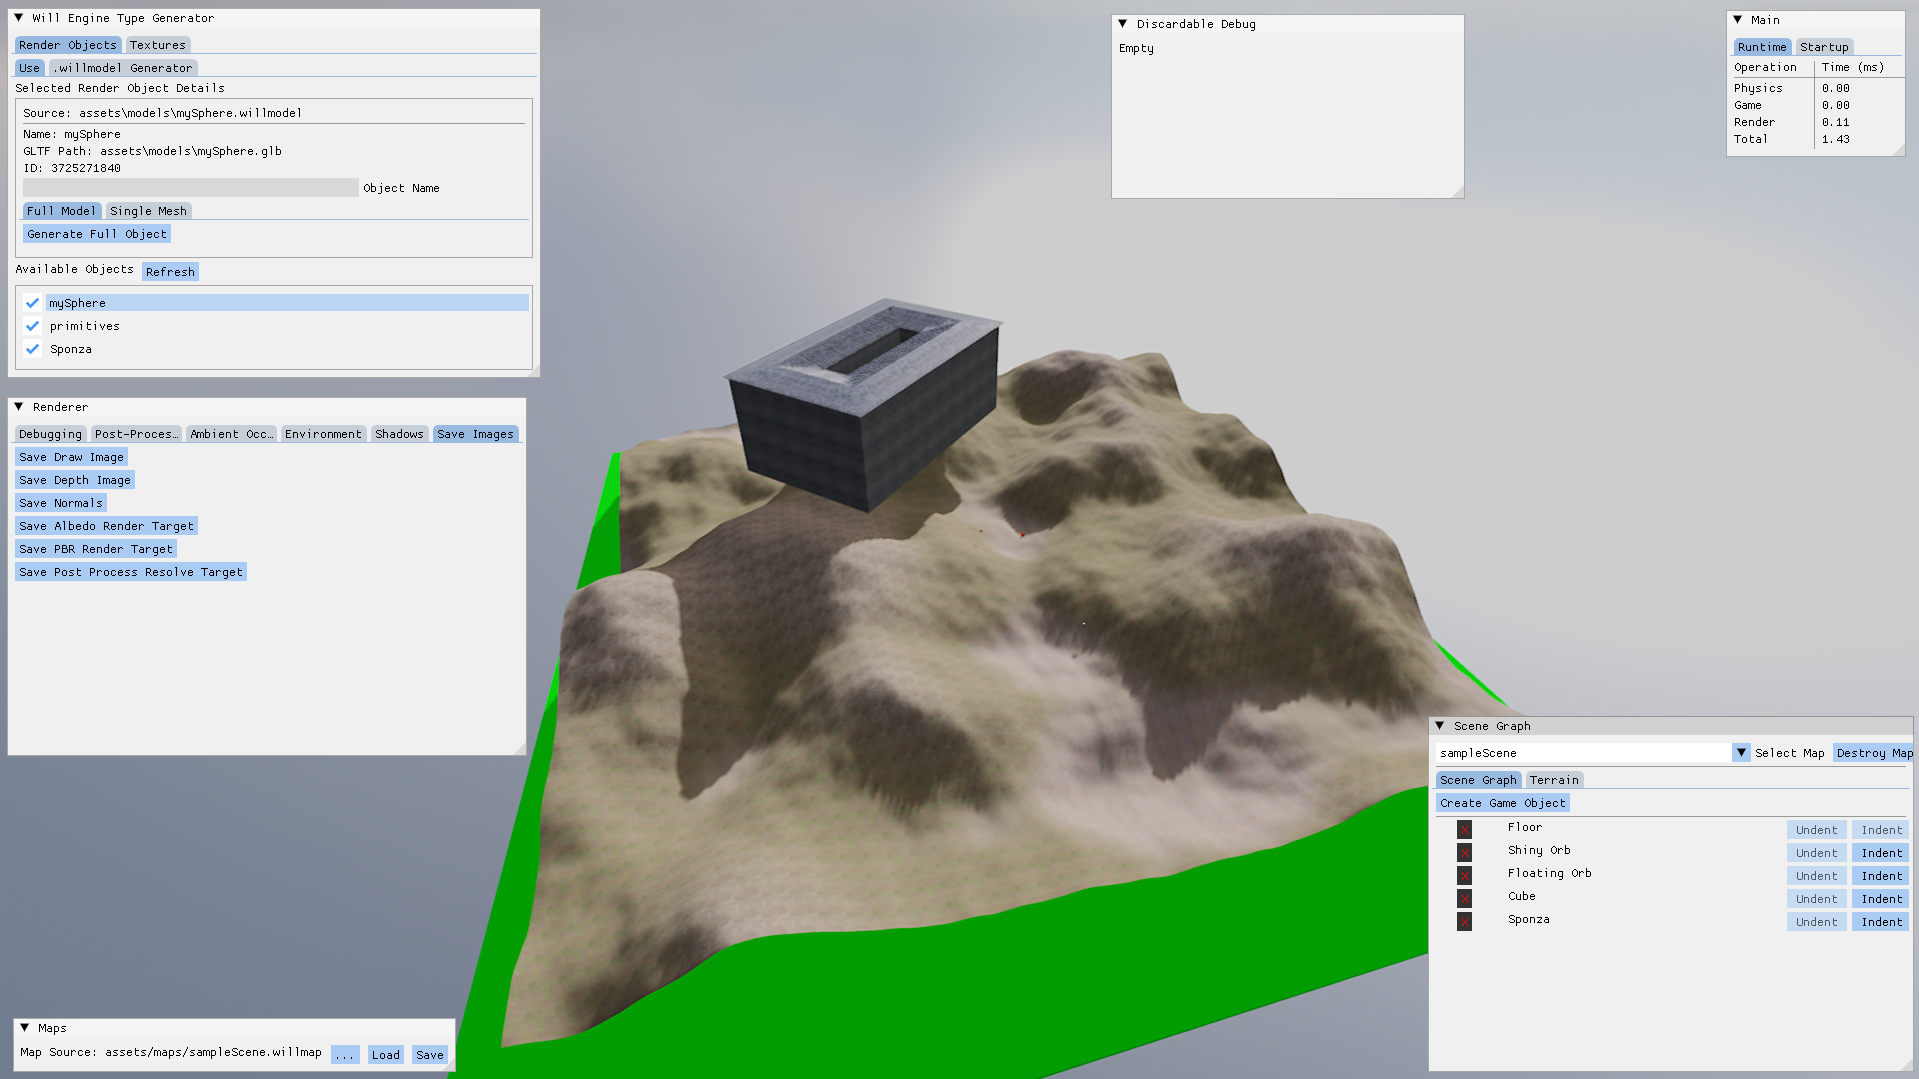Uncheck the mySphere available object
This screenshot has height=1079, width=1919.
[33, 302]
